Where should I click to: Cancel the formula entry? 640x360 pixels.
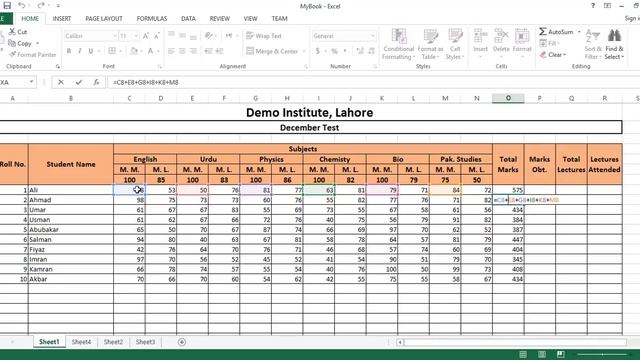(x=61, y=82)
